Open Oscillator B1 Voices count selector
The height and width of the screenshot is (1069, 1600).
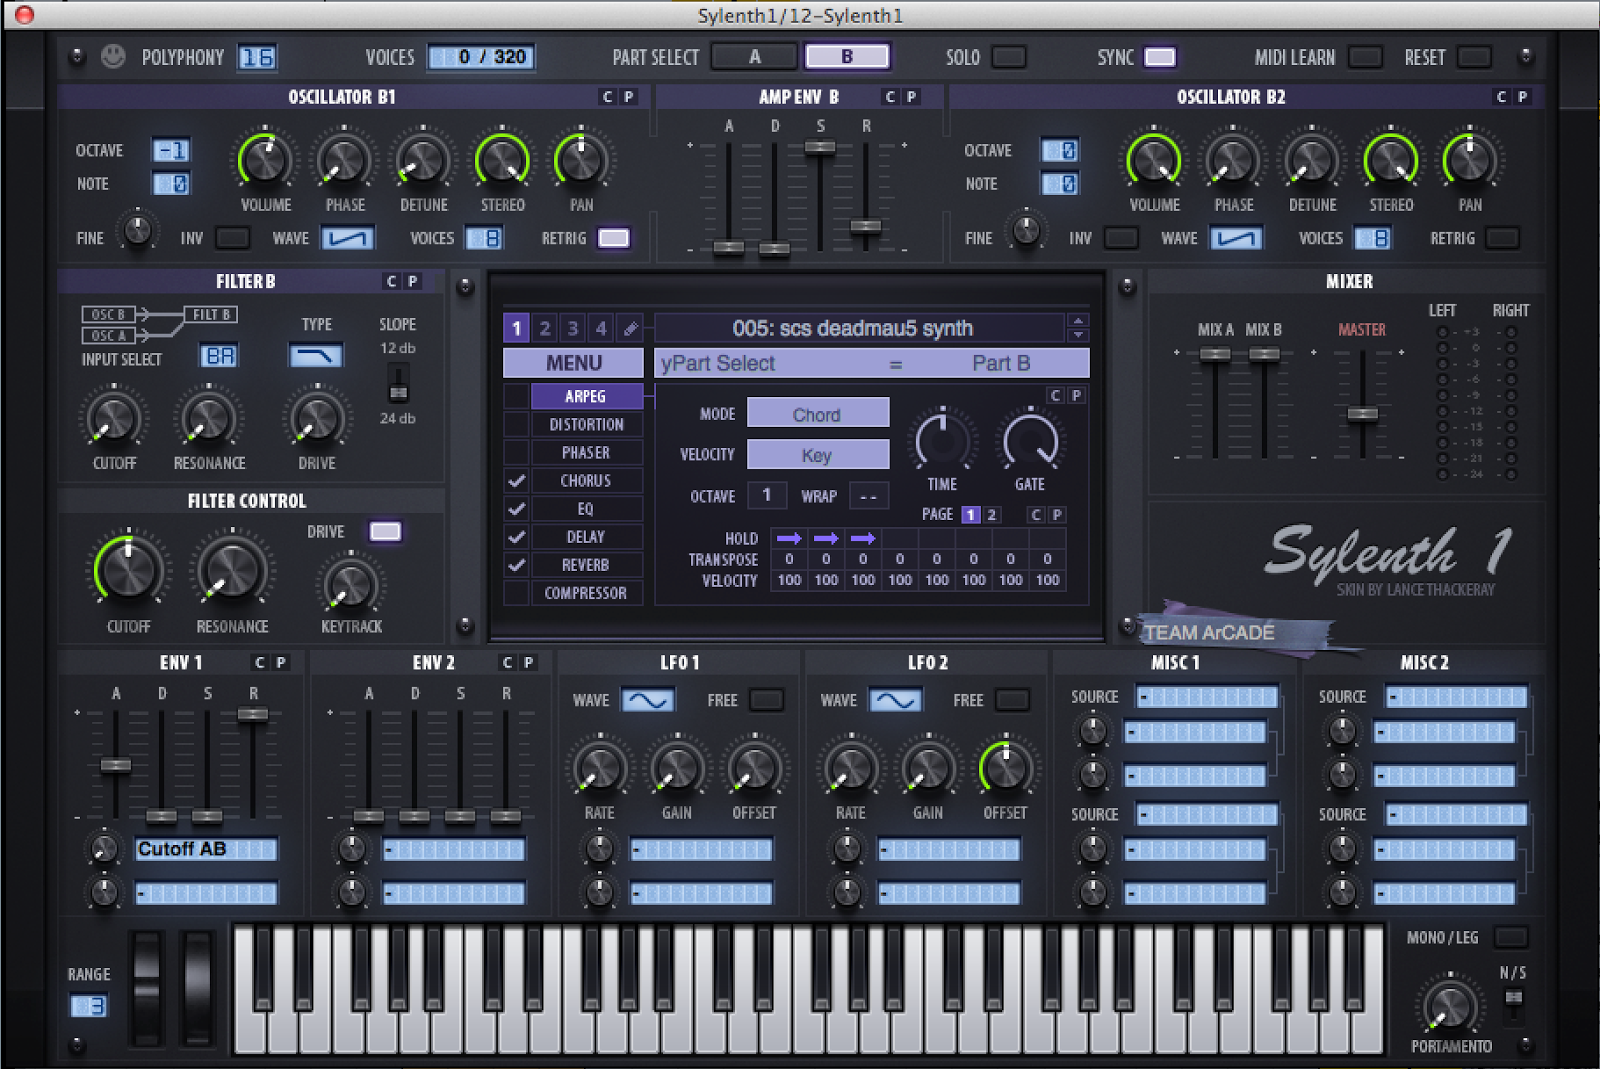pos(484,238)
